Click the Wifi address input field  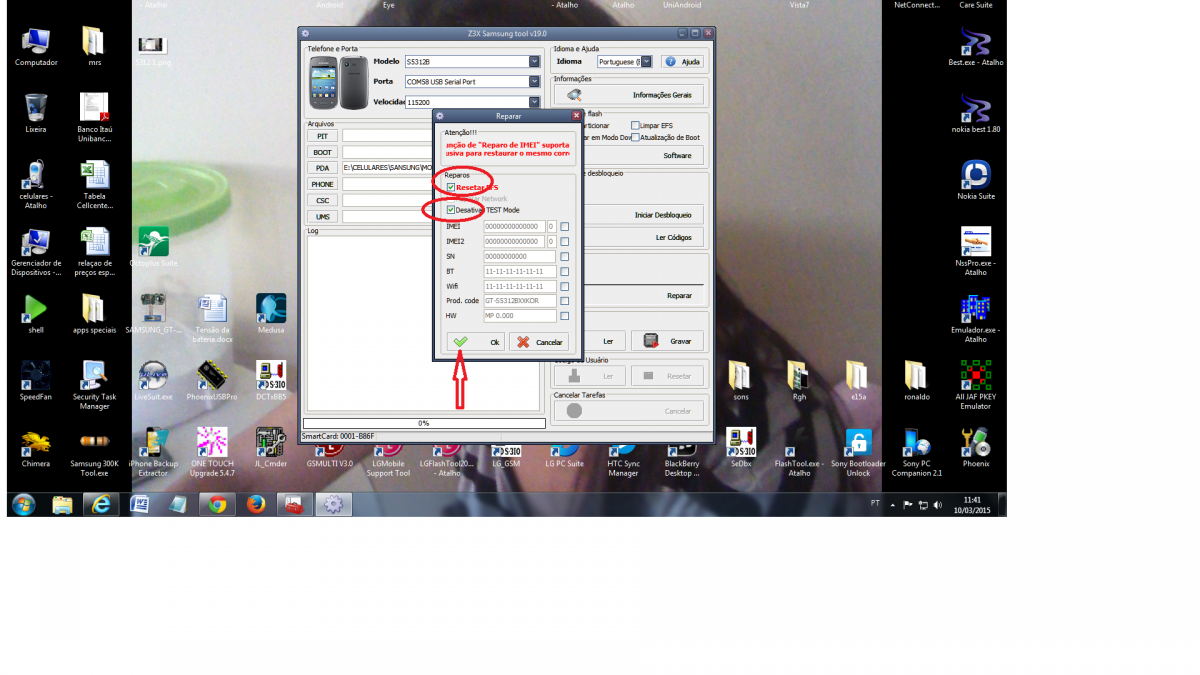tap(519, 286)
